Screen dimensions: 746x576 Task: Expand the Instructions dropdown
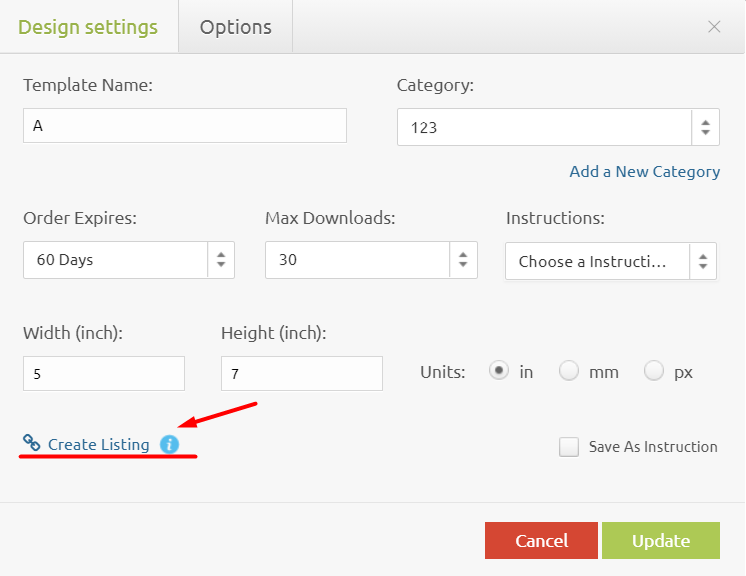[610, 262]
